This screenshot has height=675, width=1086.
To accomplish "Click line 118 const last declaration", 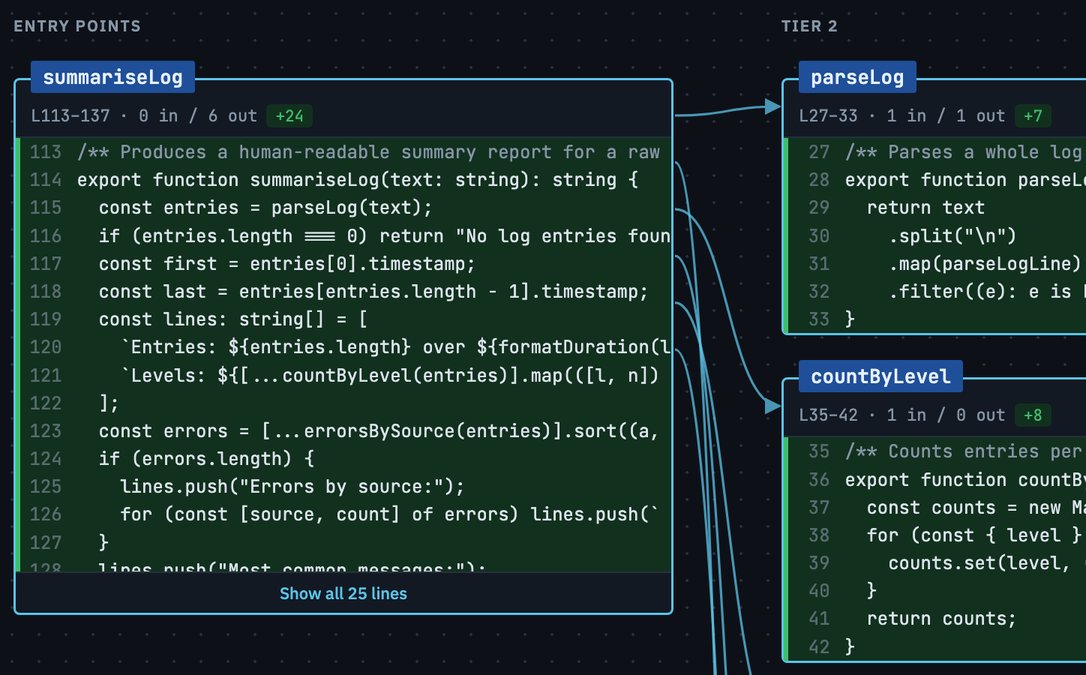I will tap(346, 291).
